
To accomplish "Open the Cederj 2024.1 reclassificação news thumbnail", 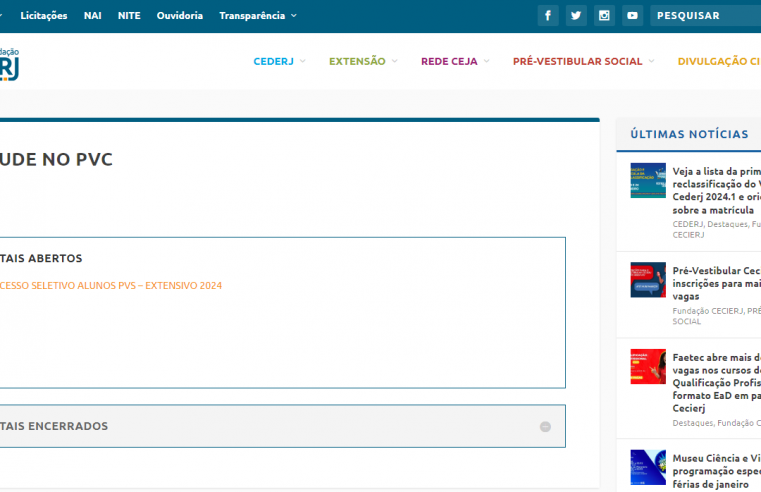I will tap(648, 180).
